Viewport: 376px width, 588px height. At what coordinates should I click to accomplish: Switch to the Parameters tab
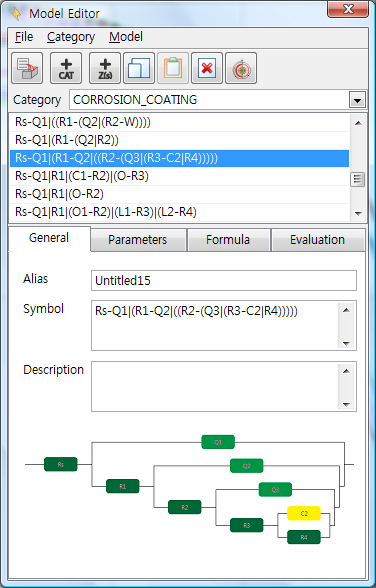[x=138, y=240]
